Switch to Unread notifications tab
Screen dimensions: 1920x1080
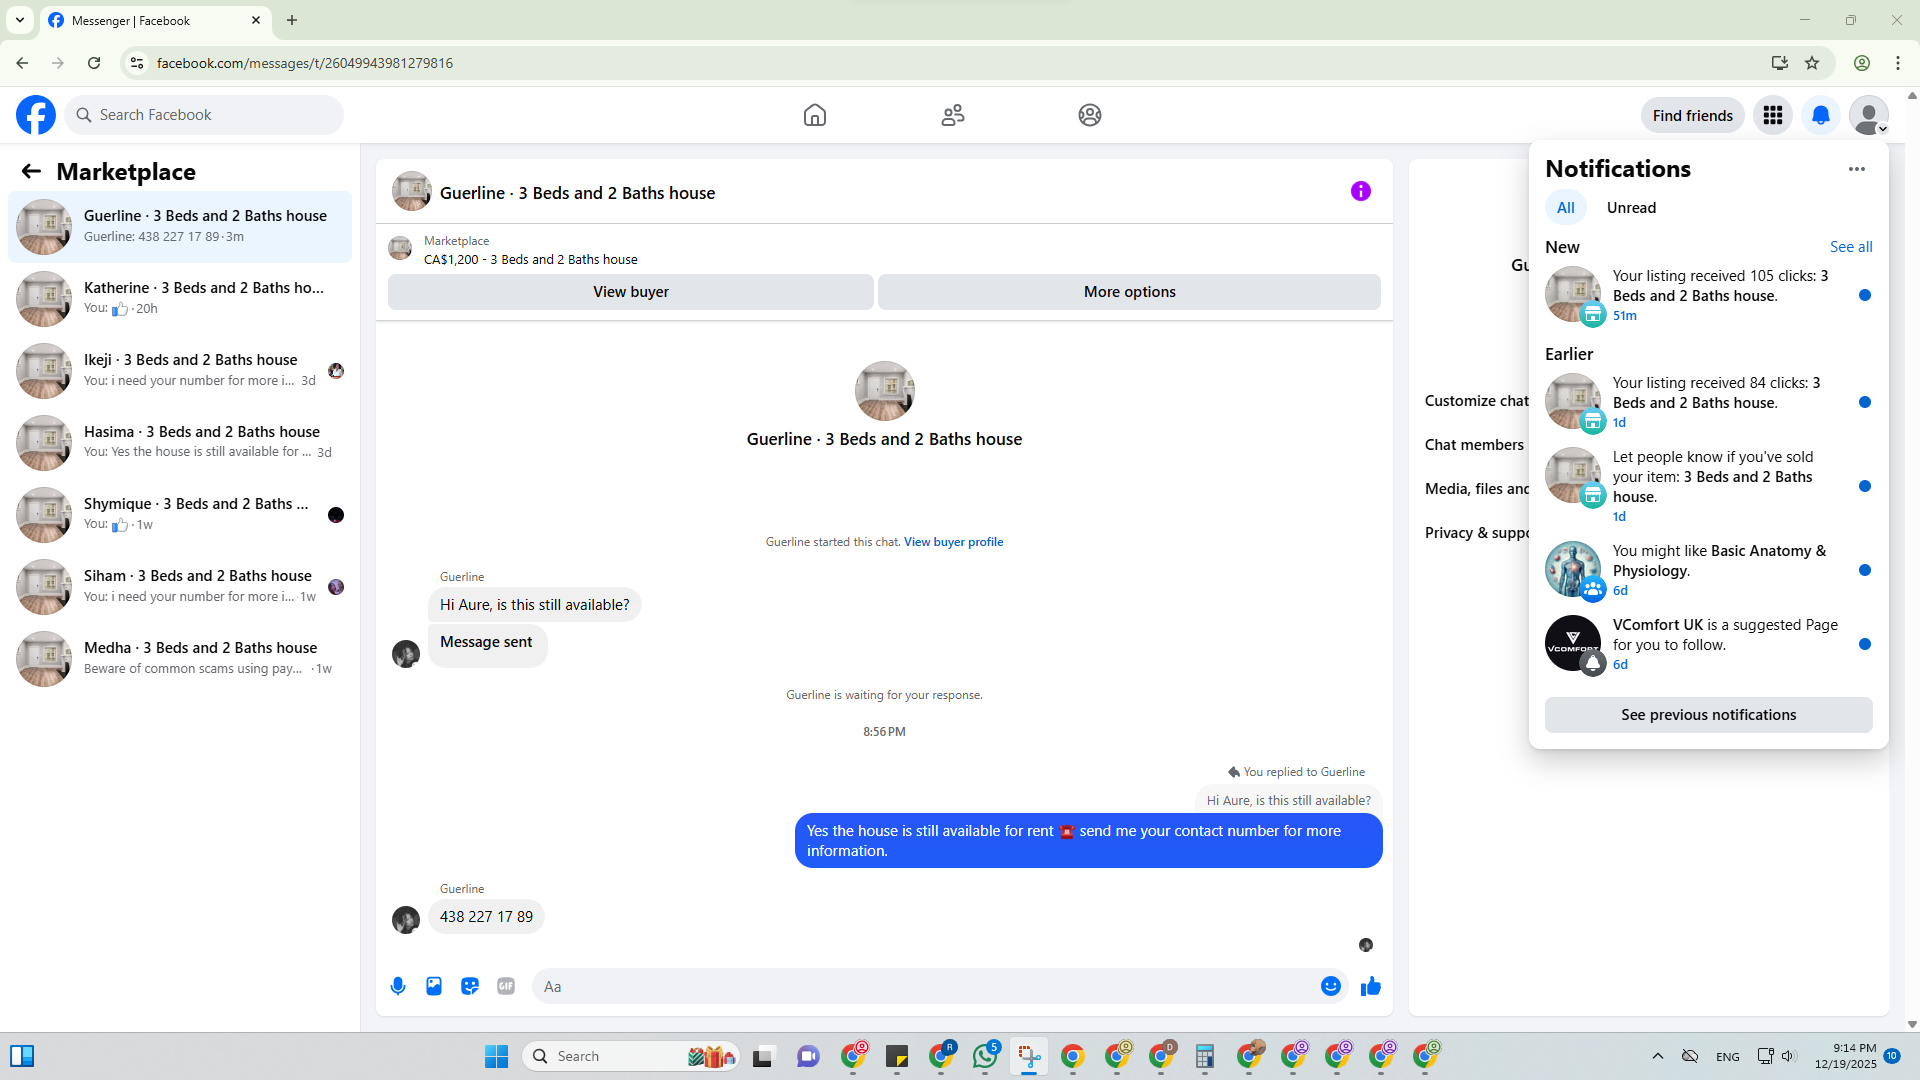click(x=1631, y=208)
